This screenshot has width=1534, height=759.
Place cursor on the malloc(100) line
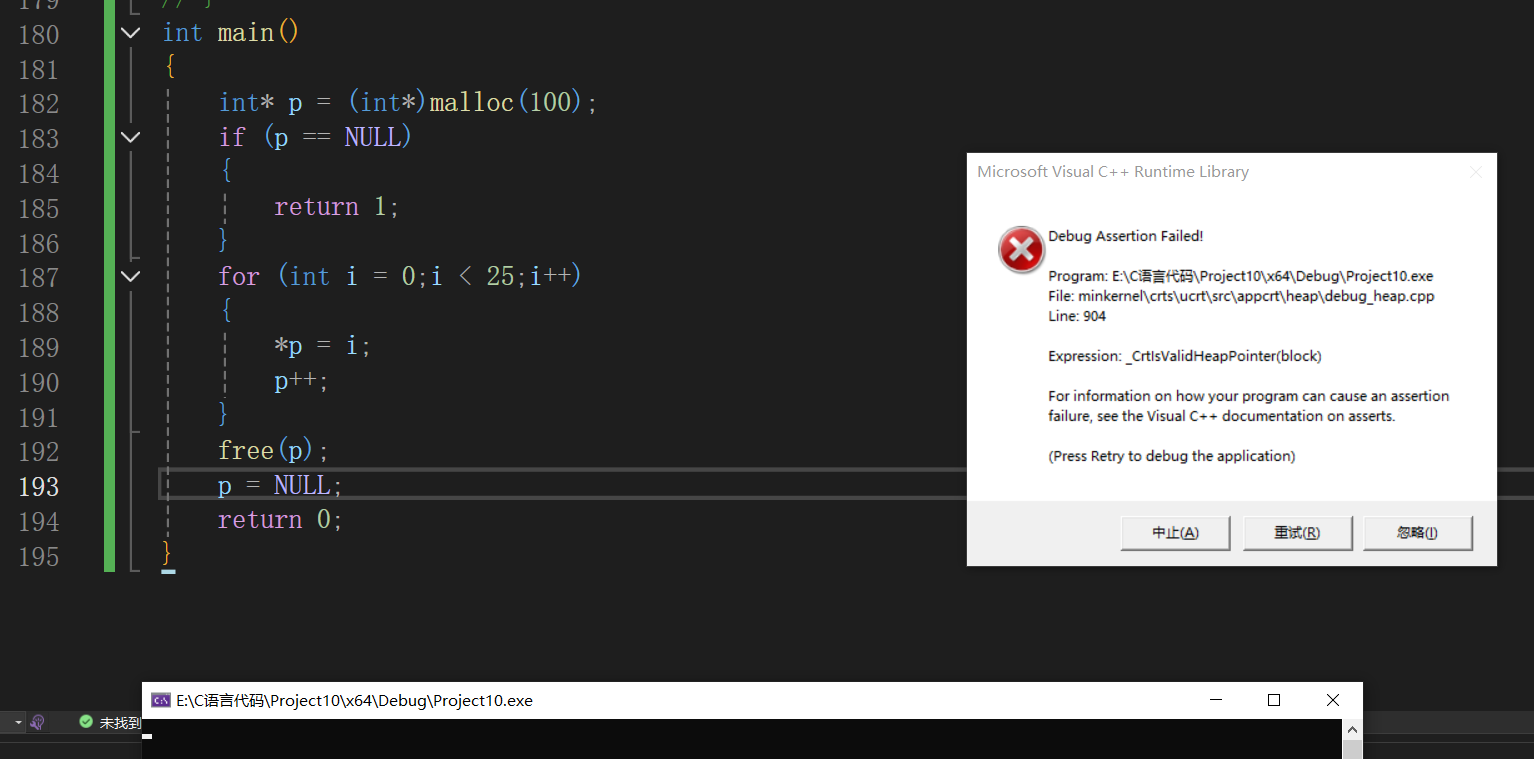coord(408,103)
